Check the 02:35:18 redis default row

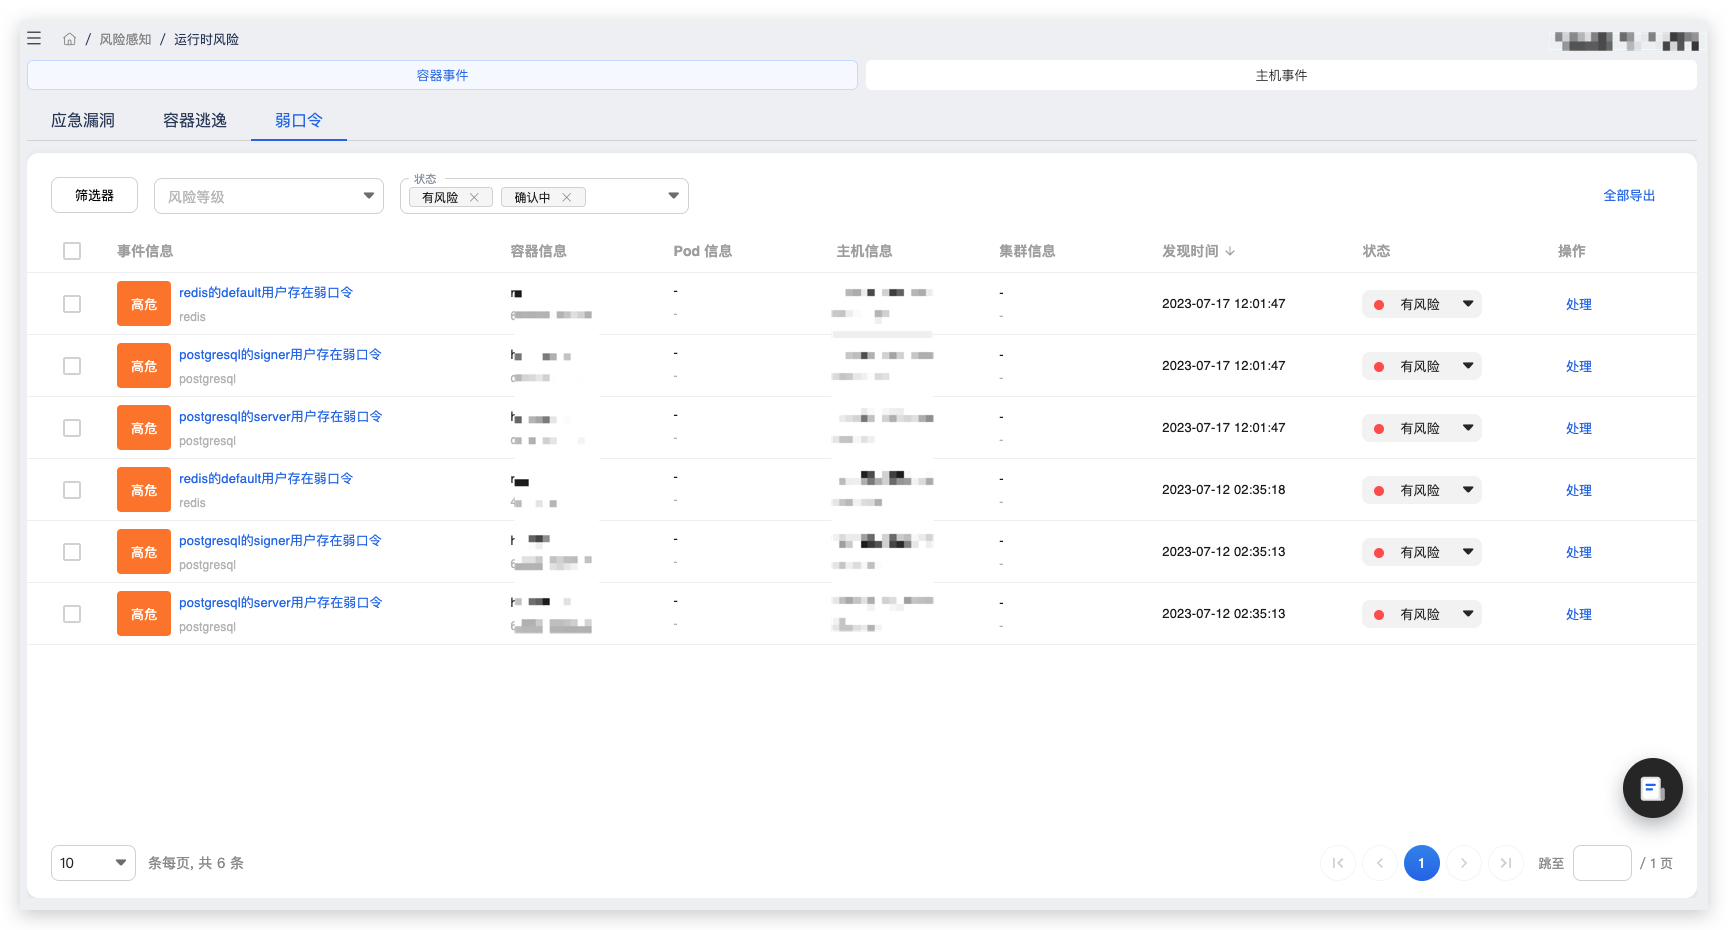point(72,490)
